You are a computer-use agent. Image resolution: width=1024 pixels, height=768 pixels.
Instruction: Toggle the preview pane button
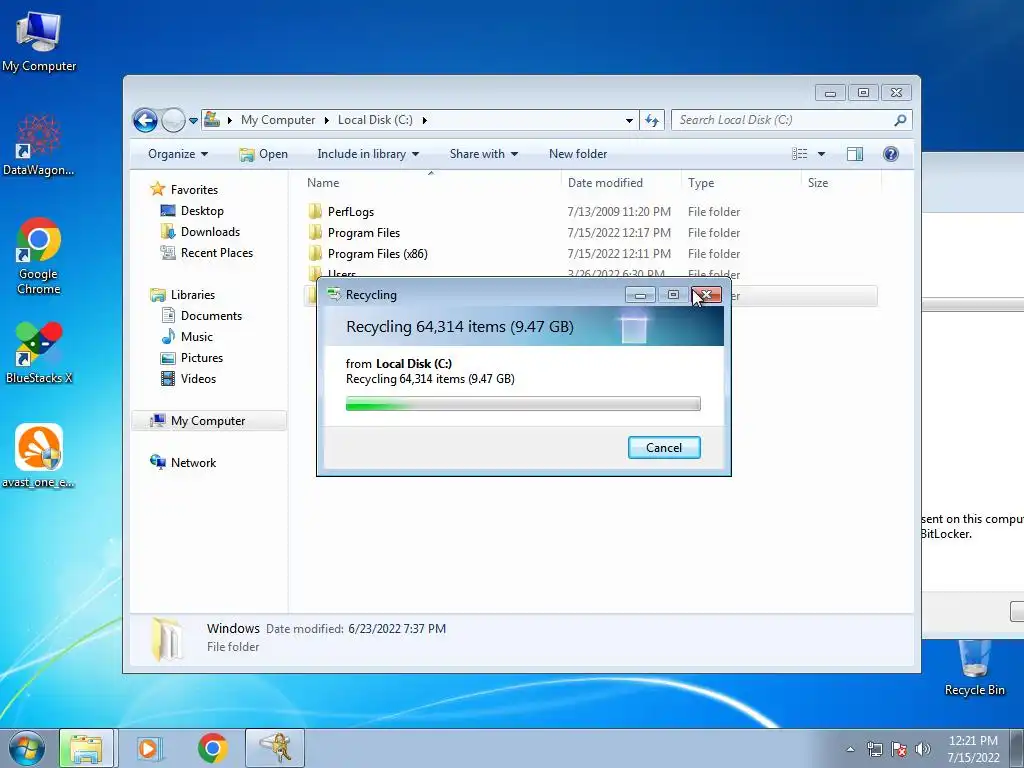click(854, 154)
